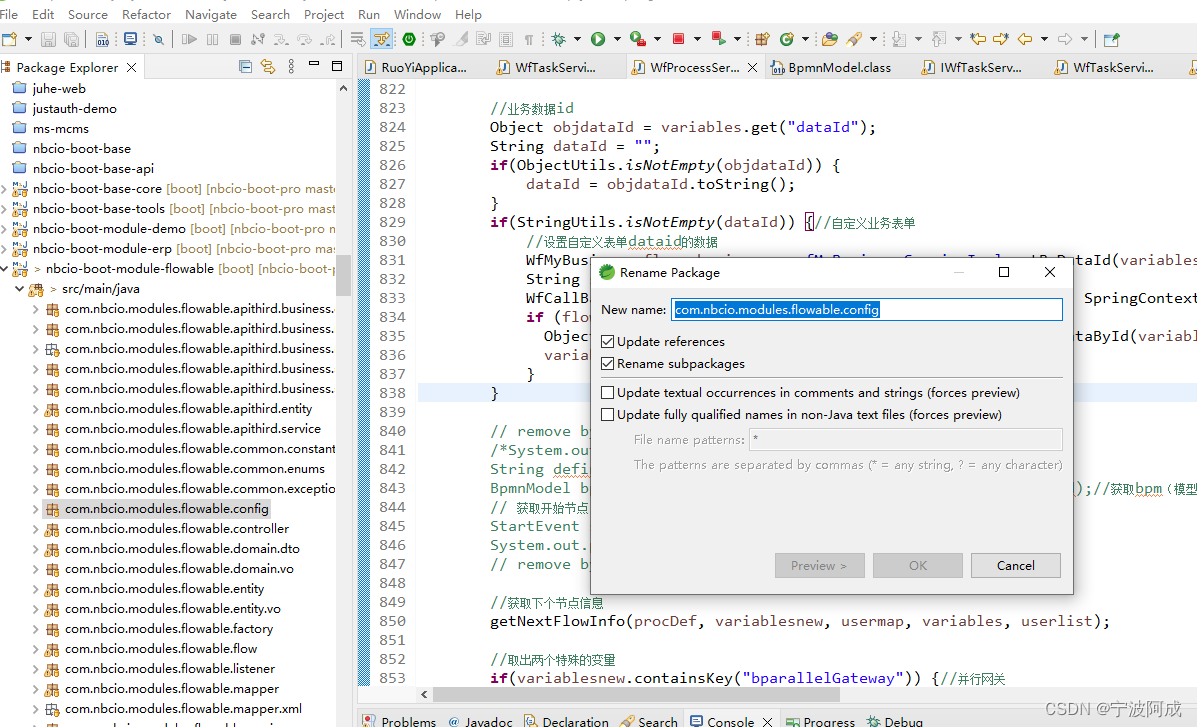This screenshot has height=727, width=1197.
Task: Open the Declaration bottom tab
Action: [x=566, y=721]
